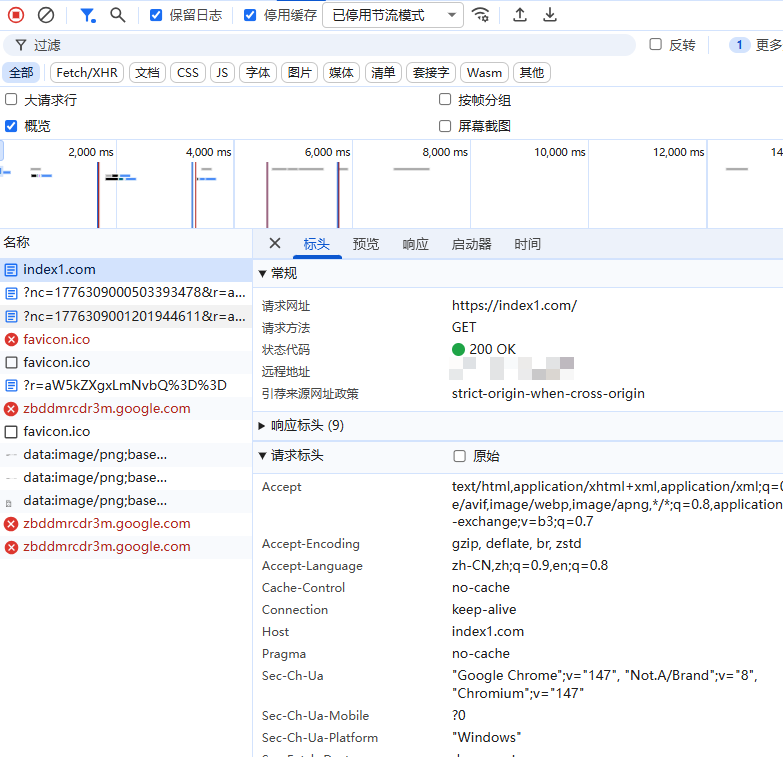Click the export HAR download icon

550,15
